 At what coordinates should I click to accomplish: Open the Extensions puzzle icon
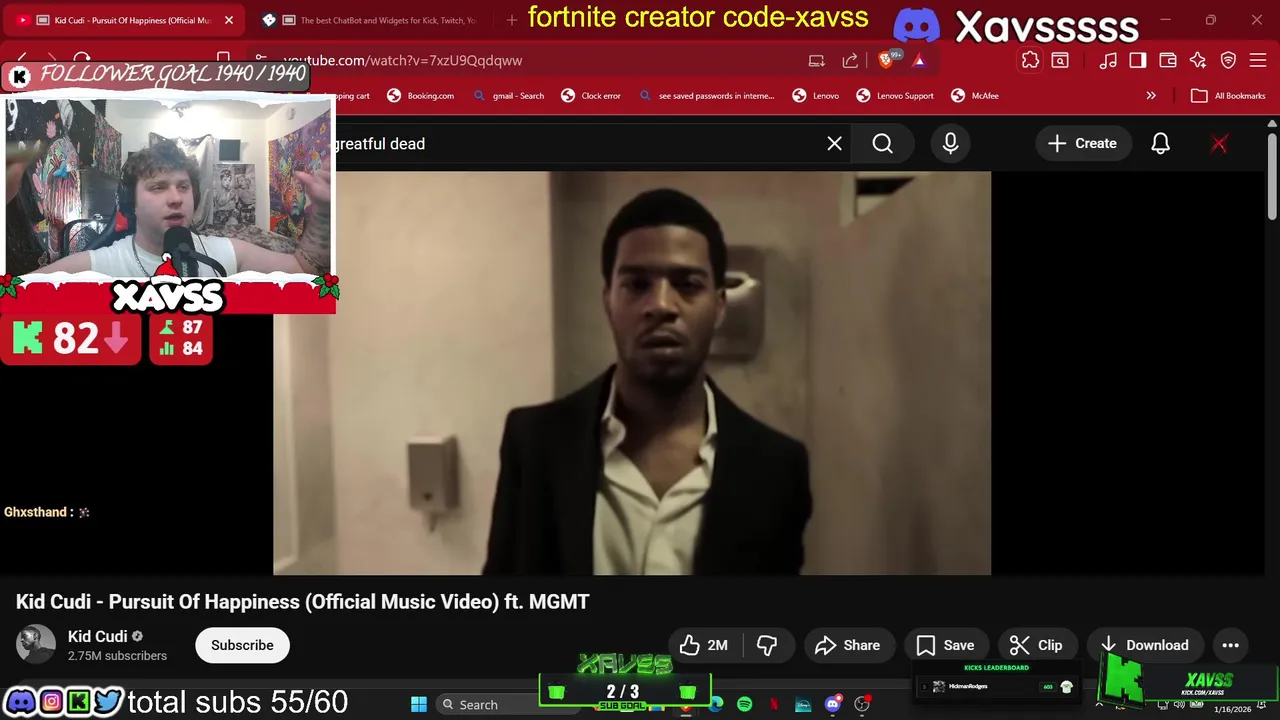[x=1030, y=60]
